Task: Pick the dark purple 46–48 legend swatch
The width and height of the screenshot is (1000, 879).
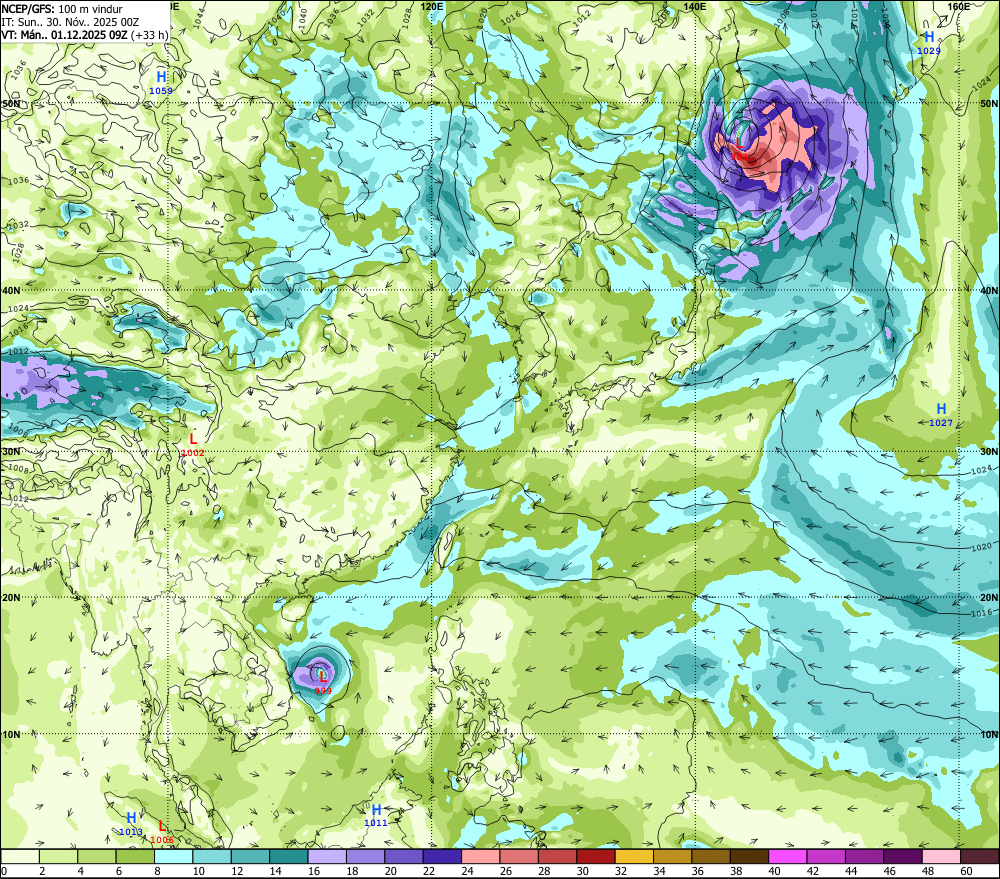Action: pos(902,856)
